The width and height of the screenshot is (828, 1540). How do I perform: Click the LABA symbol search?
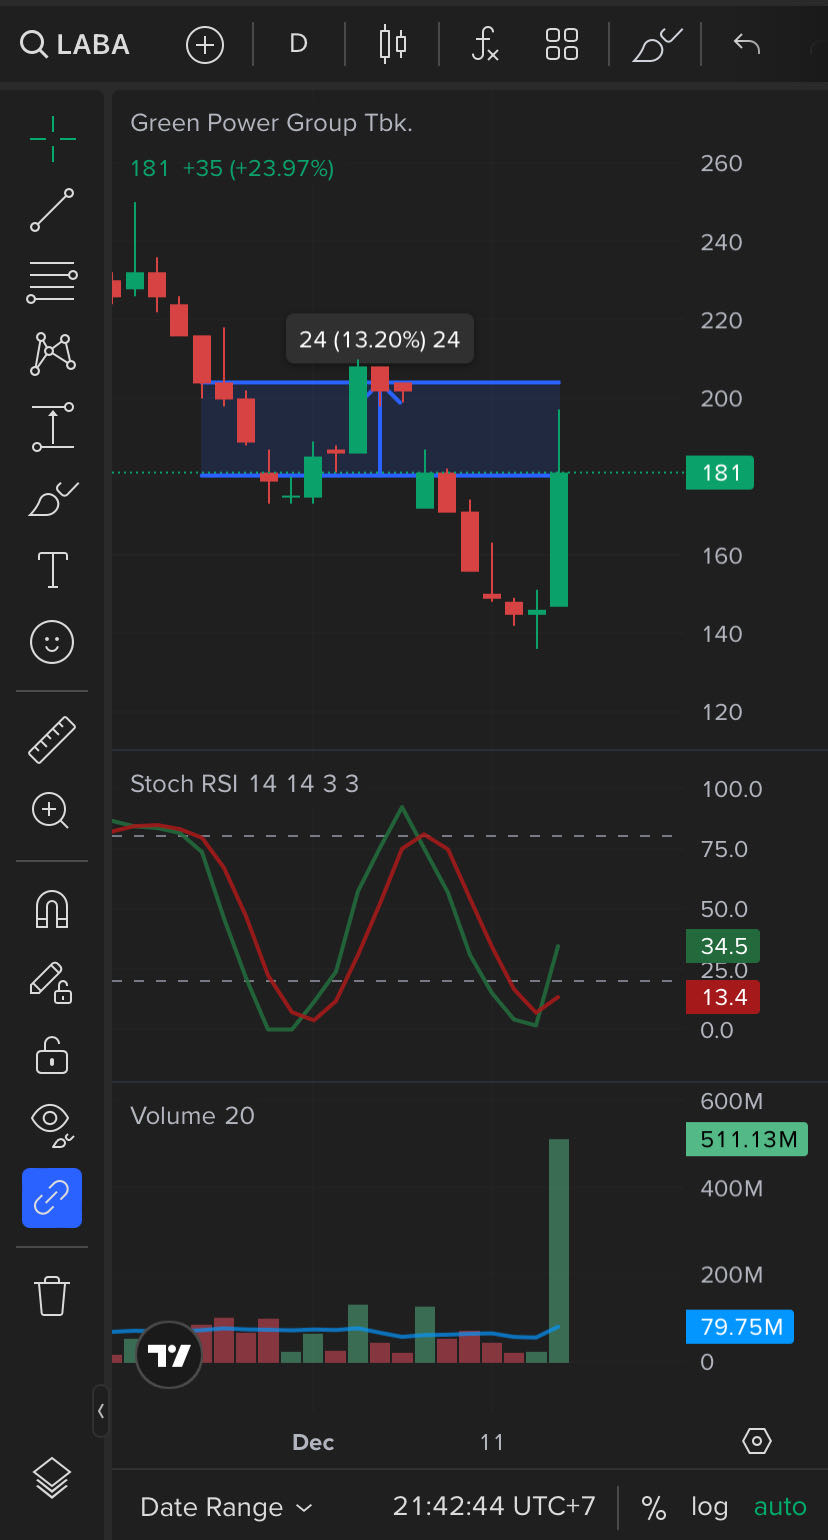point(76,45)
